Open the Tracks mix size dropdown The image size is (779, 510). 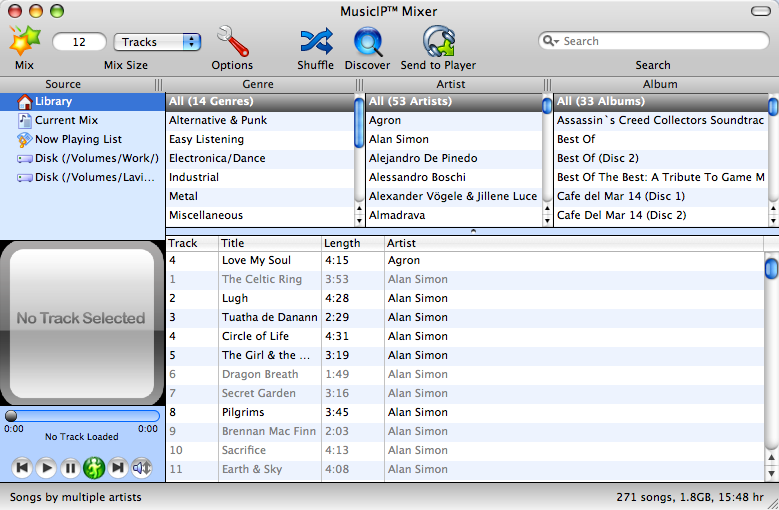[x=157, y=42]
